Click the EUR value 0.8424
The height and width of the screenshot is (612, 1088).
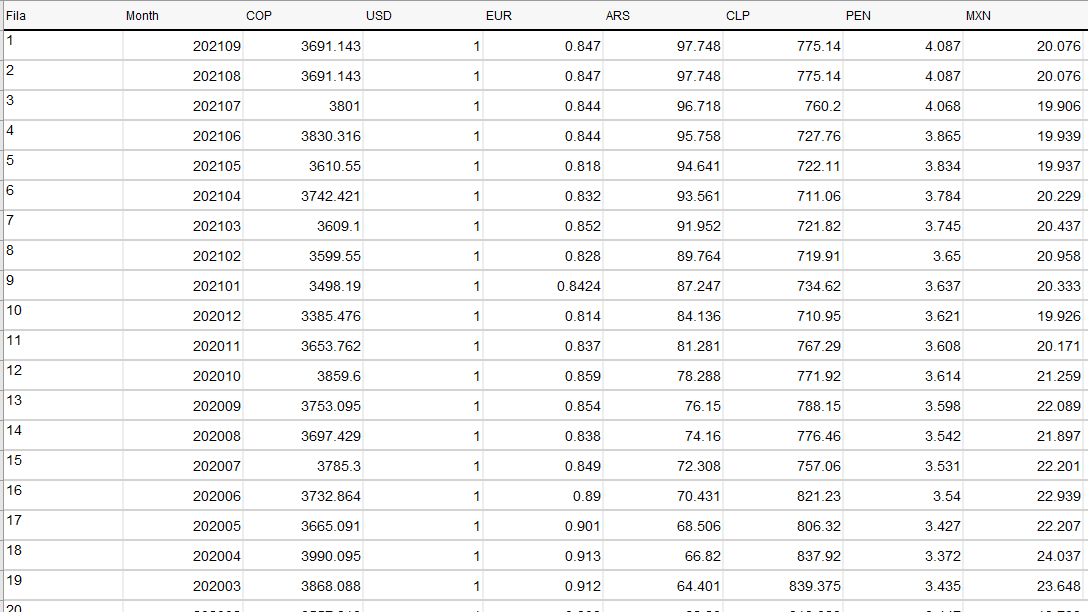(579, 286)
